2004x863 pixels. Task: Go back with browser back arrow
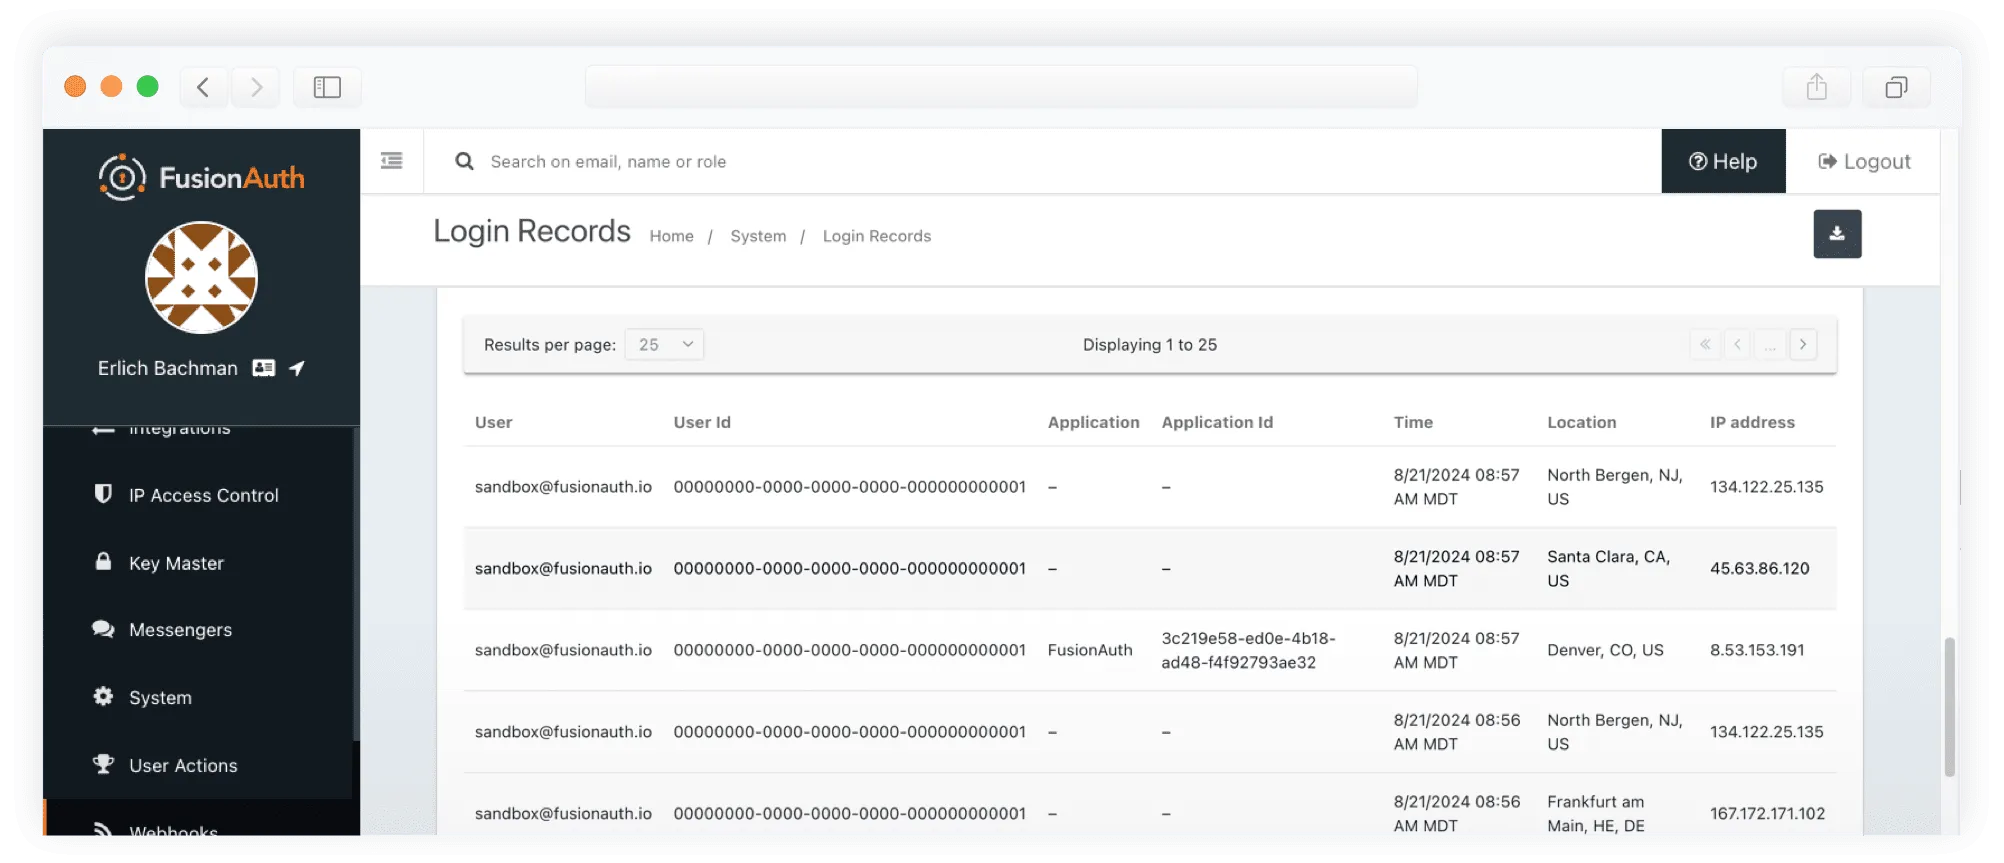coord(203,87)
